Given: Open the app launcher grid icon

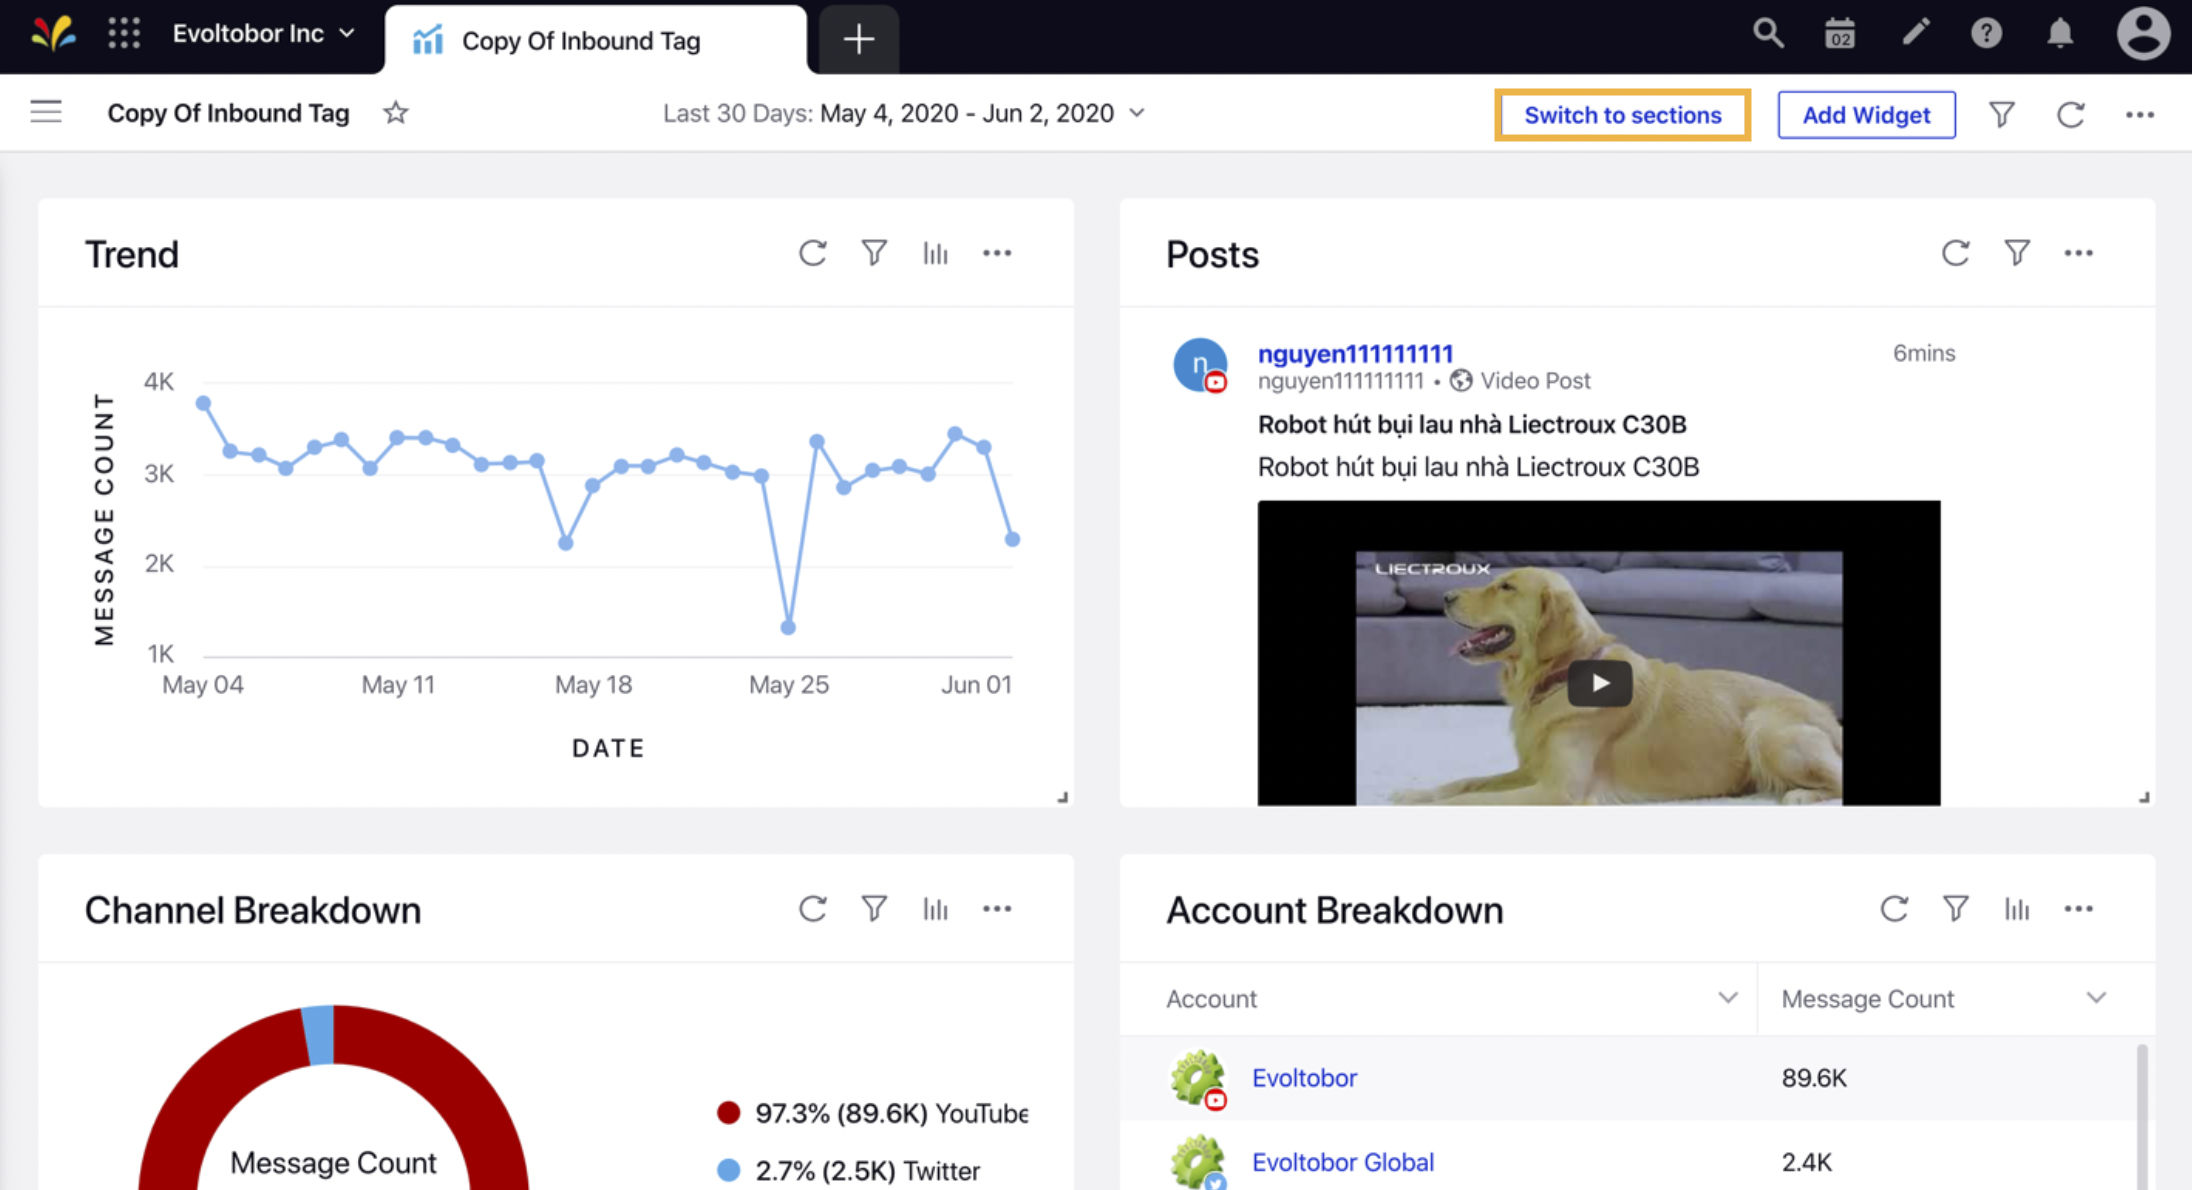Looking at the screenshot, I should point(124,33).
